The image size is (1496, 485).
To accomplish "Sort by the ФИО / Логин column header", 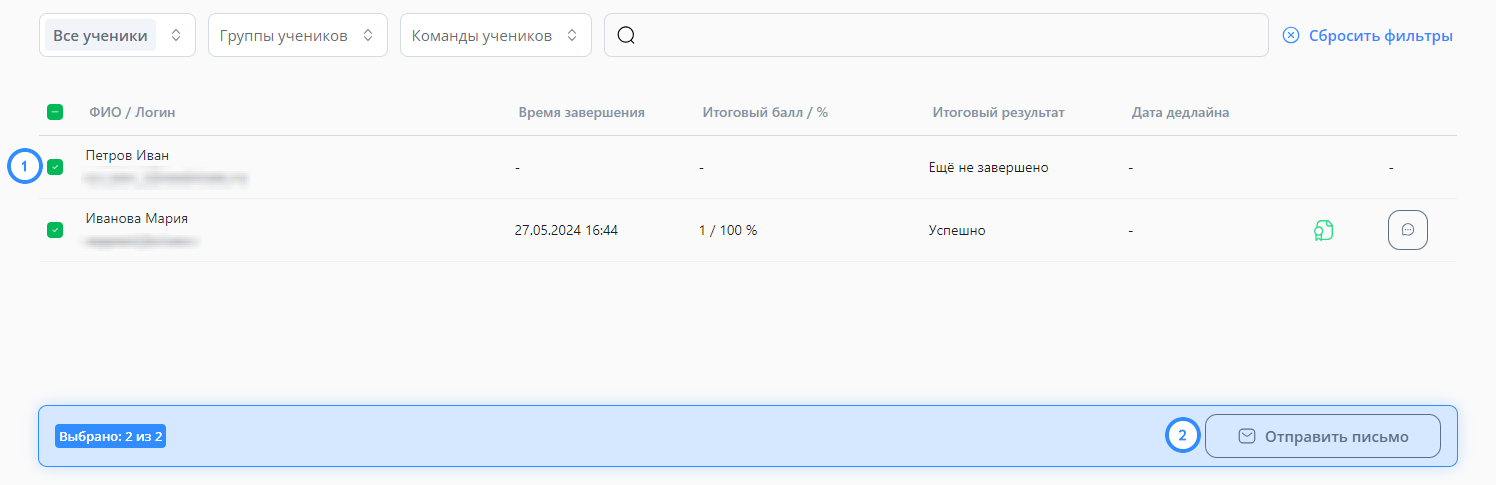I will pos(132,112).
